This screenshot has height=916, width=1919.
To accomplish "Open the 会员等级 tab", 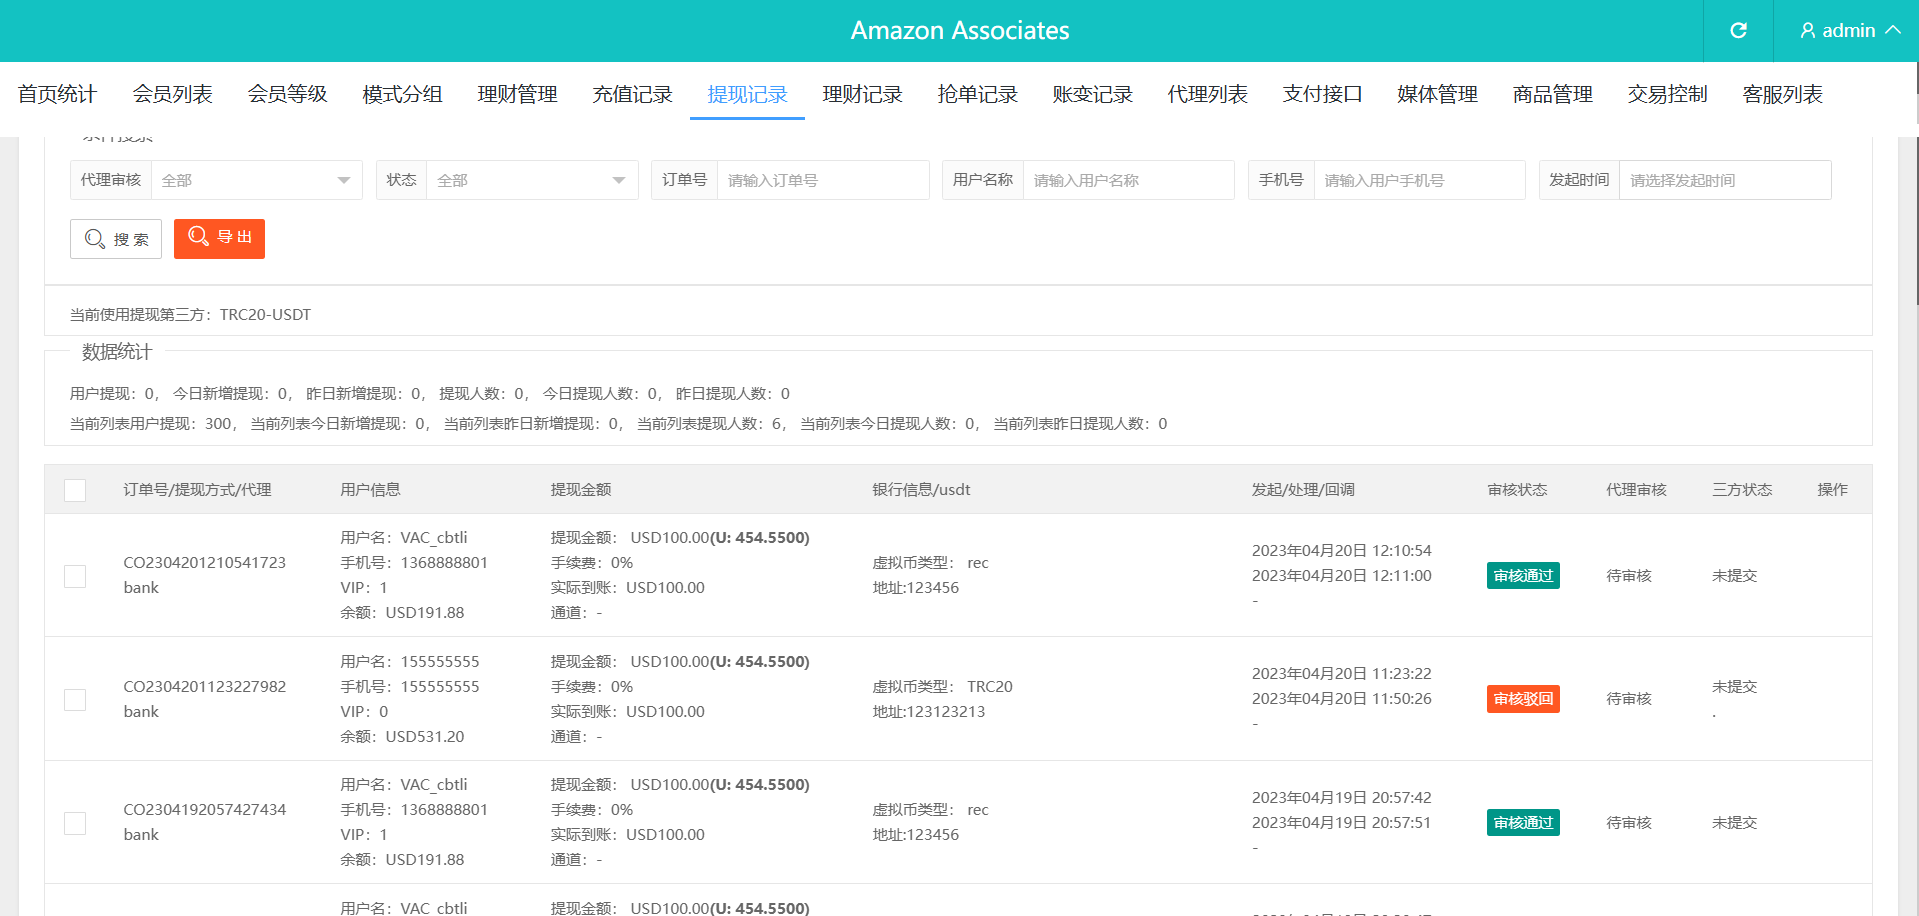I will [287, 94].
